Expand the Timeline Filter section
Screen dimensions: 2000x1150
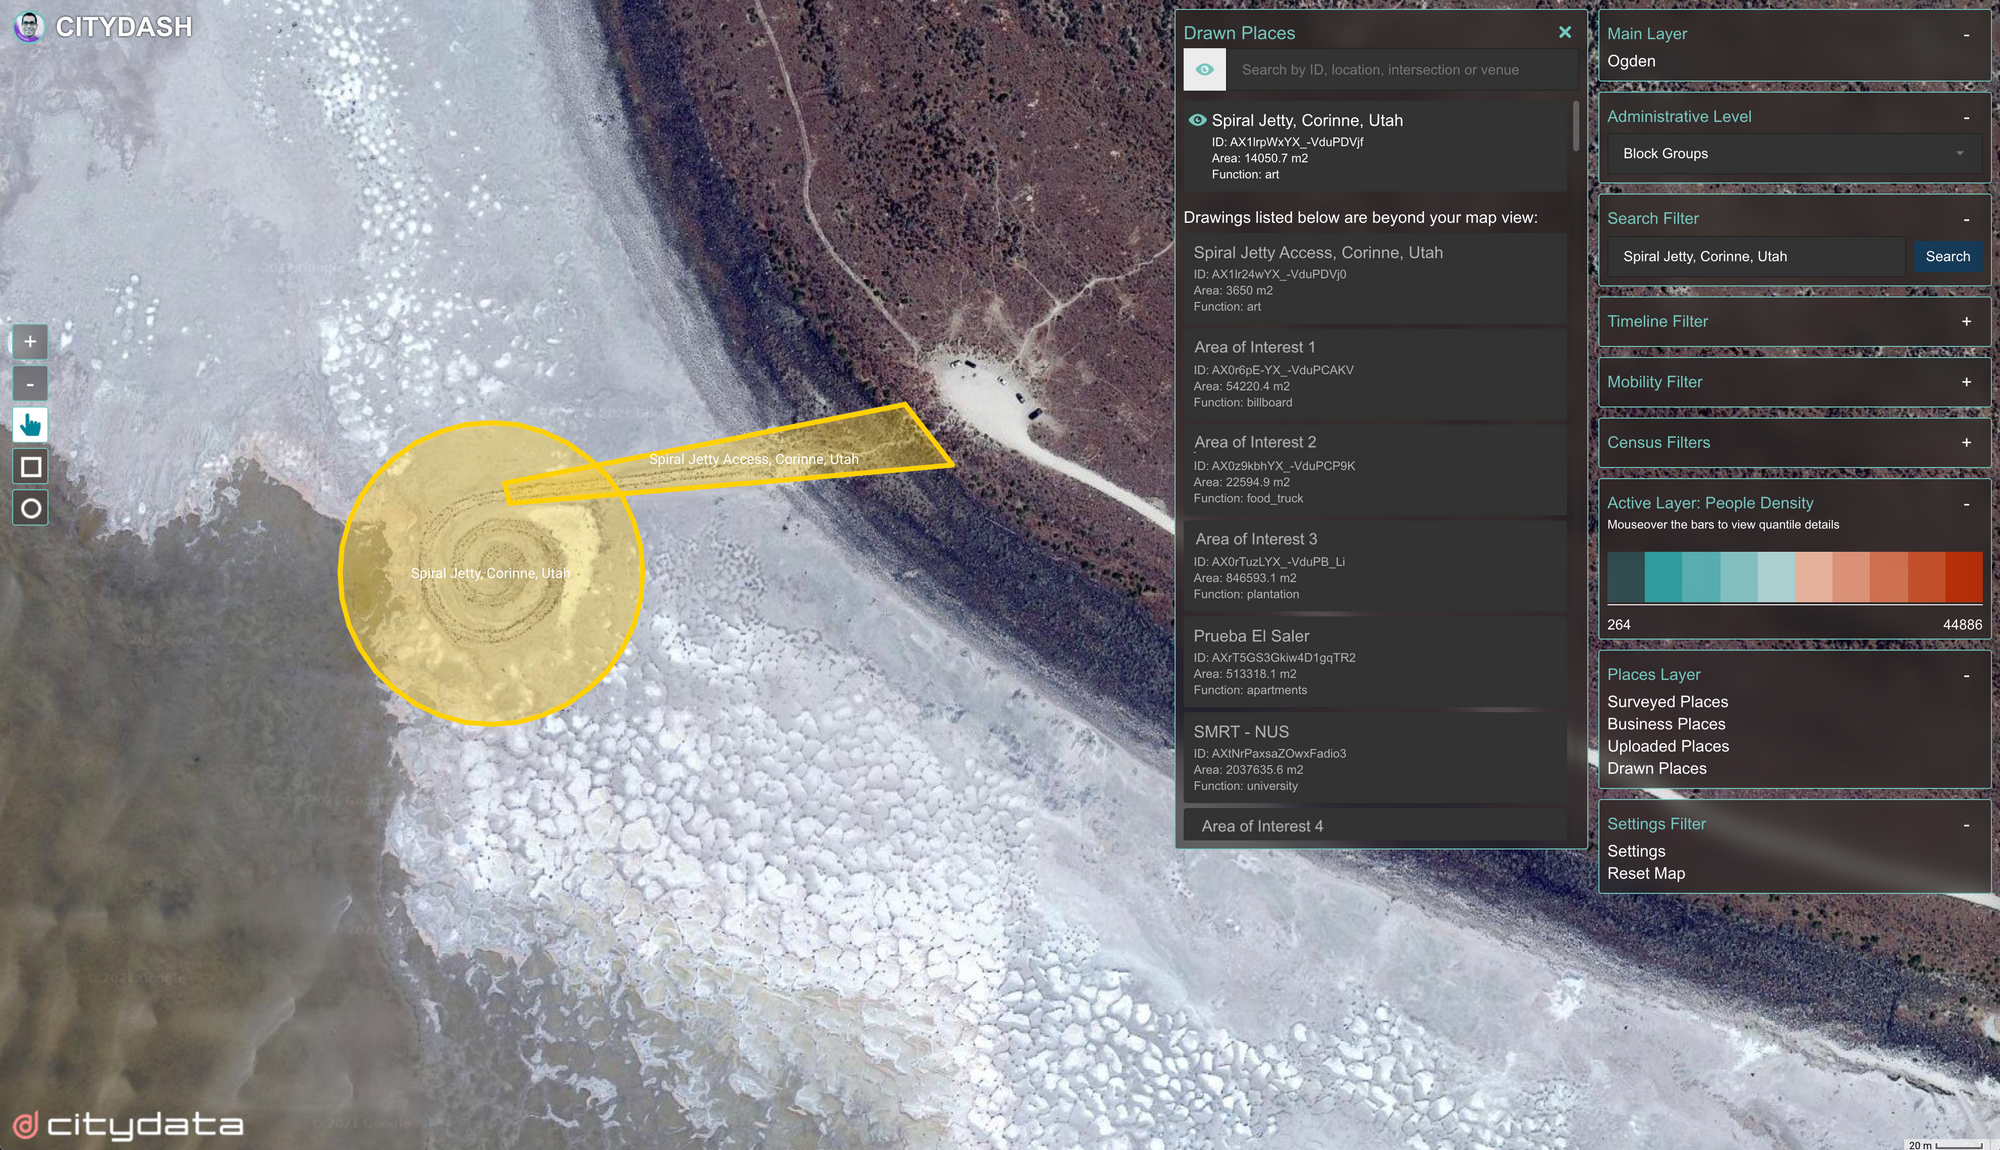point(1965,322)
